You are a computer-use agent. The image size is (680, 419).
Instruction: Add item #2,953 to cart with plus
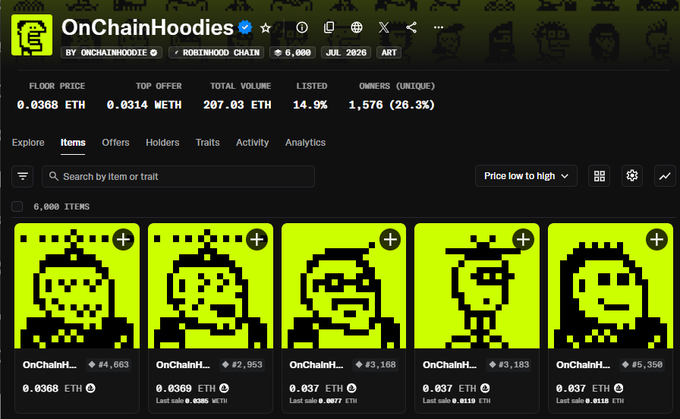[x=257, y=239]
